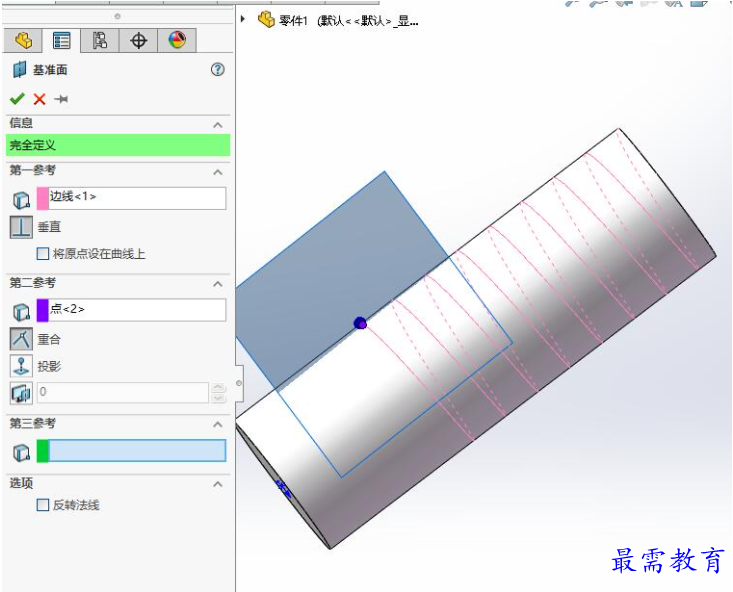
Task: Click the help question mark icon
Action: pos(217,70)
